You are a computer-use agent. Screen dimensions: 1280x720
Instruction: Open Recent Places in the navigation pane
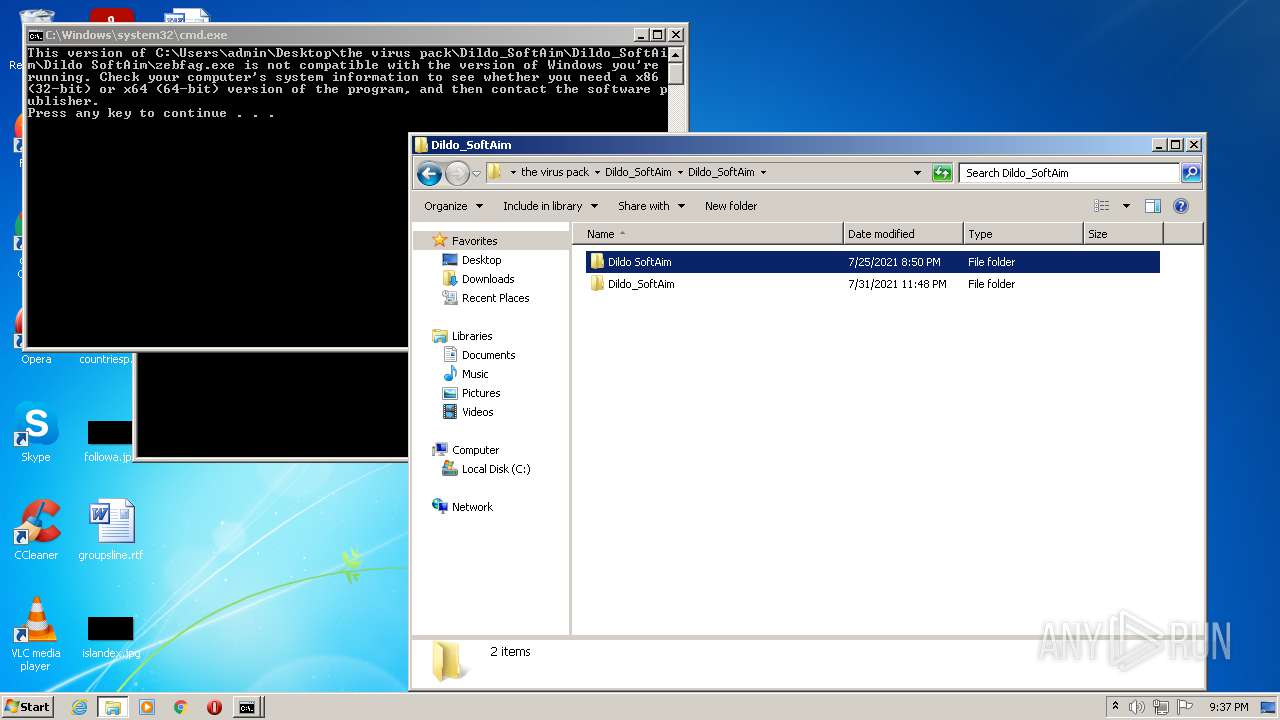(x=495, y=298)
